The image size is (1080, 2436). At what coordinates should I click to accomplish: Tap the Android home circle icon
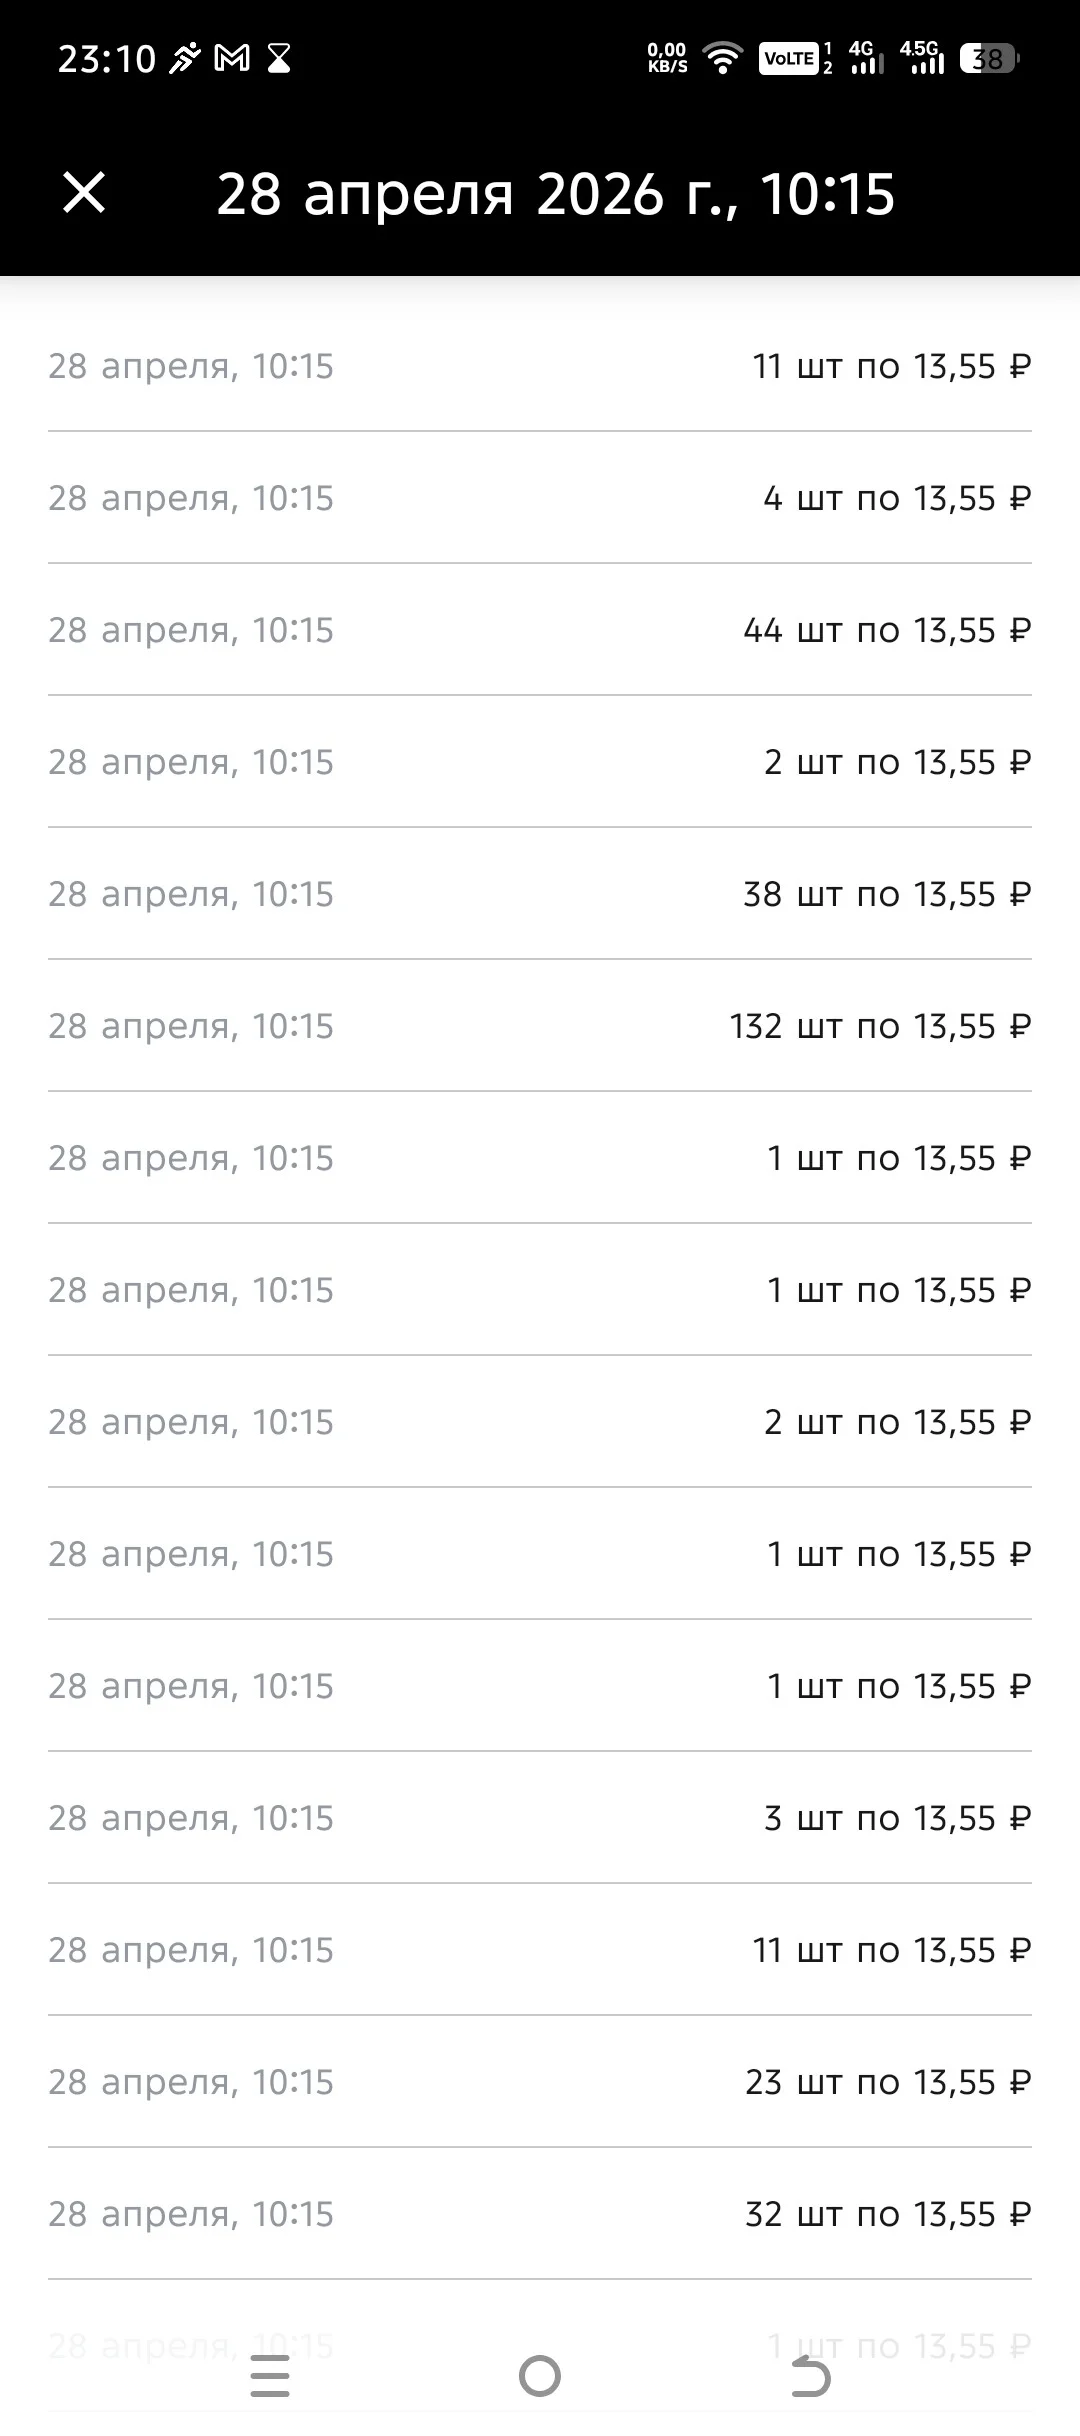540,2376
